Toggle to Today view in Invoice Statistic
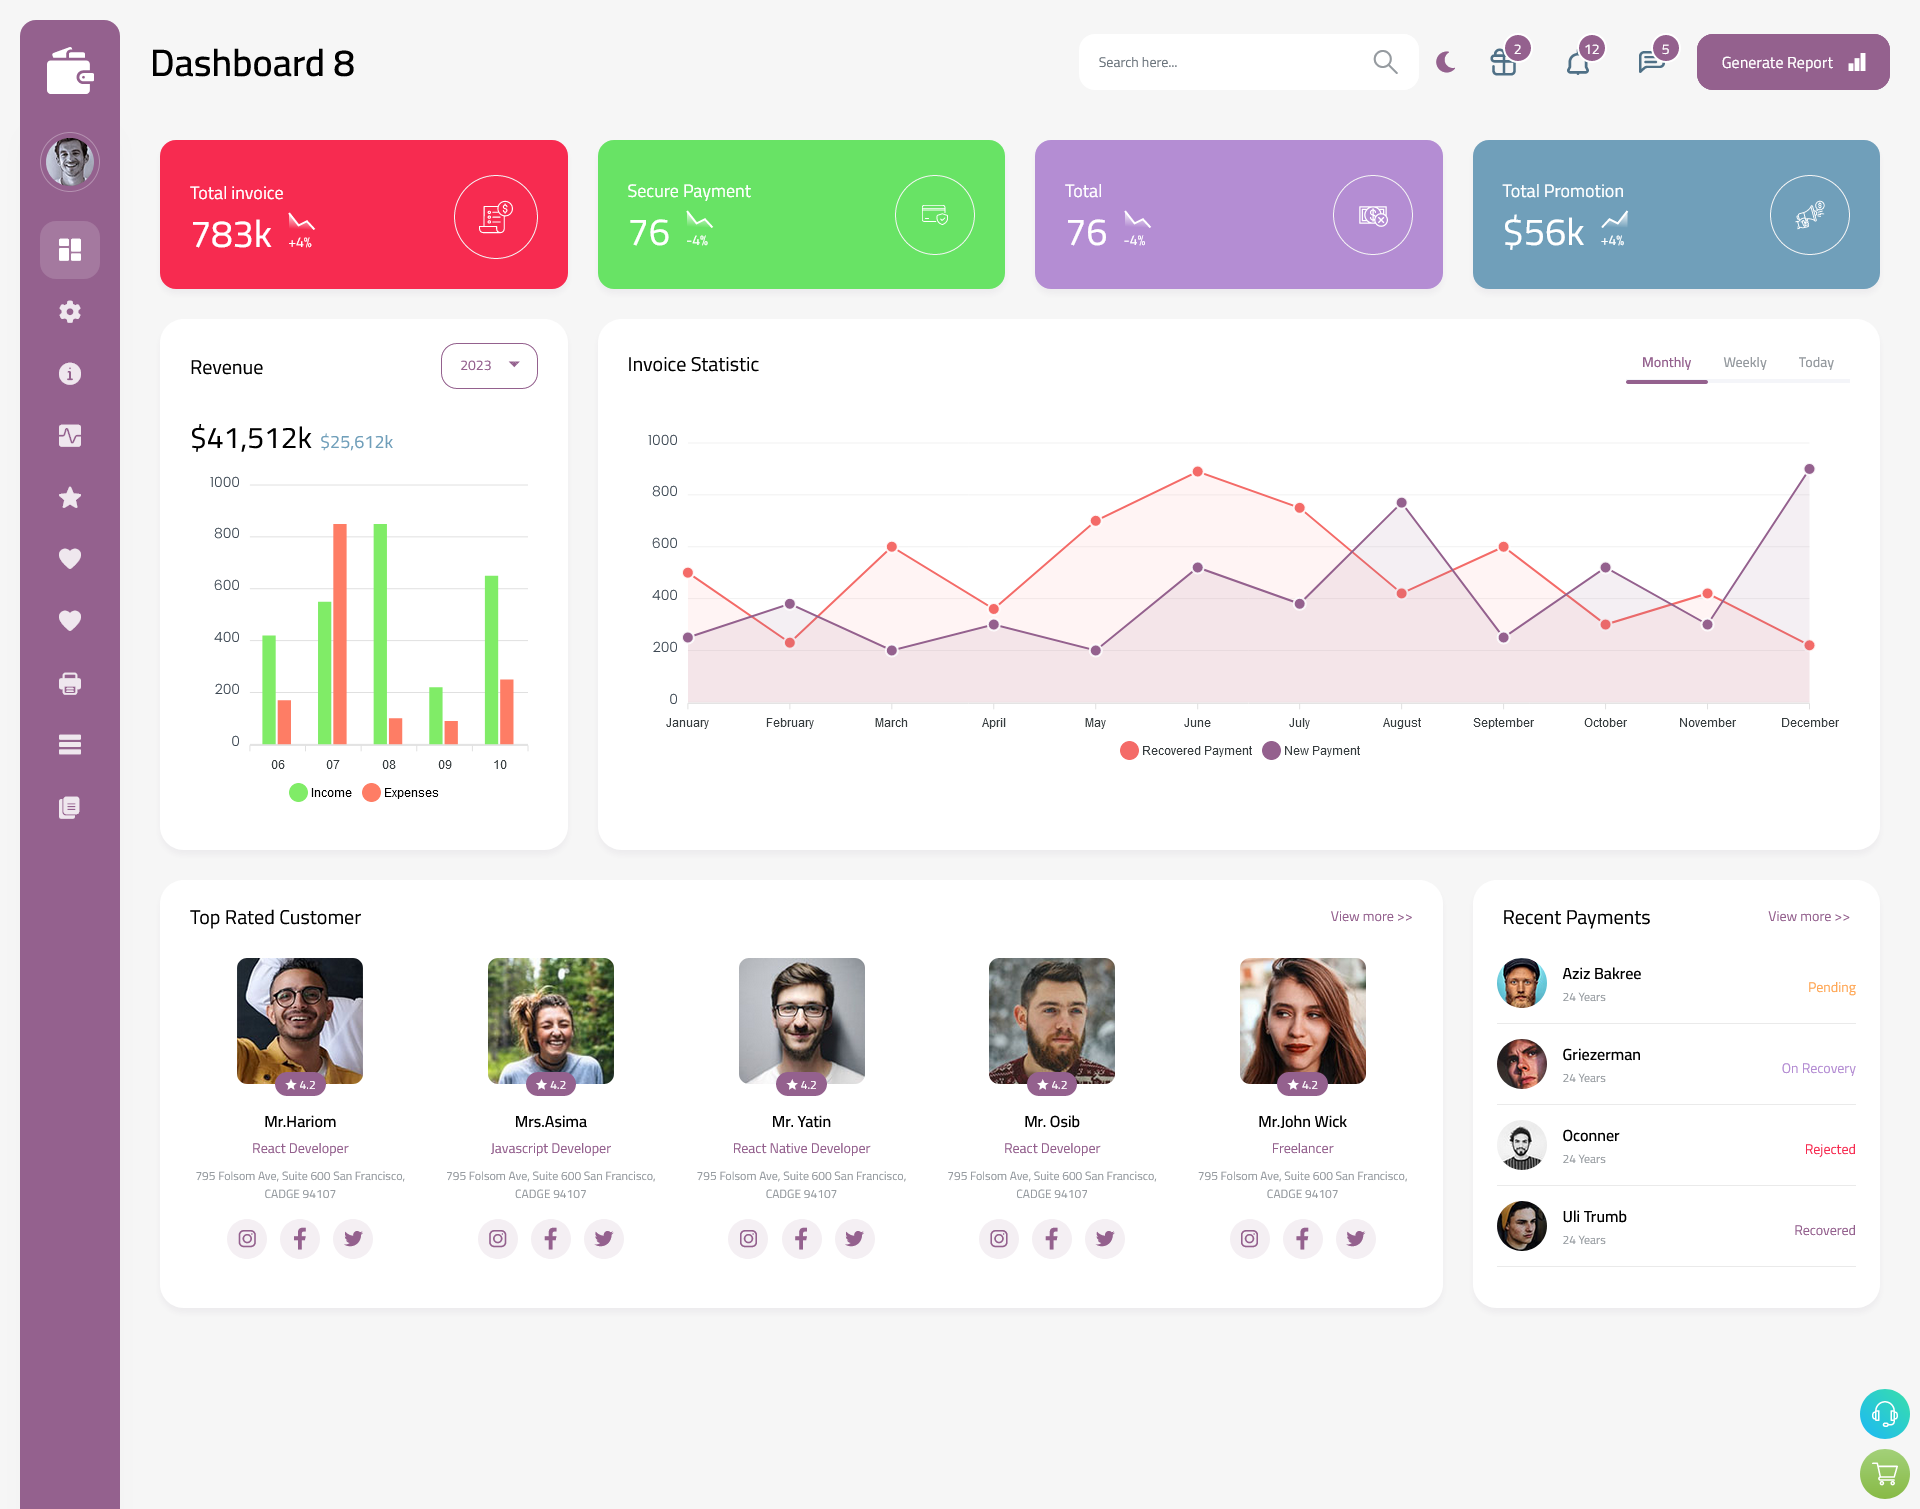Screen dimensions: 1920x1509 coord(1816,362)
